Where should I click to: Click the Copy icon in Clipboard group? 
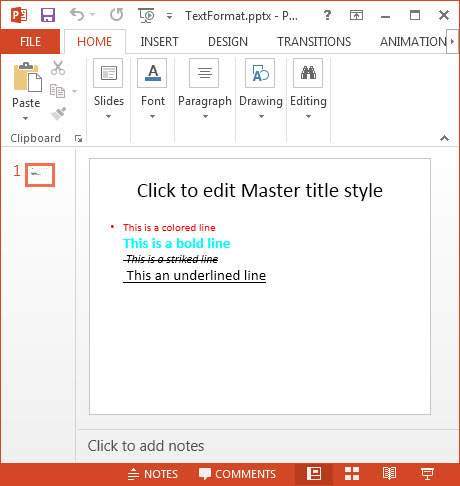point(57,91)
